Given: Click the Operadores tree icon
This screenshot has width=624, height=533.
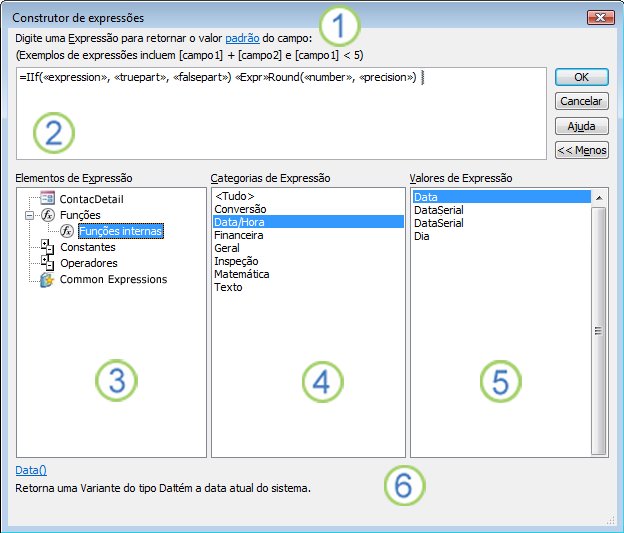Looking at the screenshot, I should pyautogui.click(x=47, y=263).
